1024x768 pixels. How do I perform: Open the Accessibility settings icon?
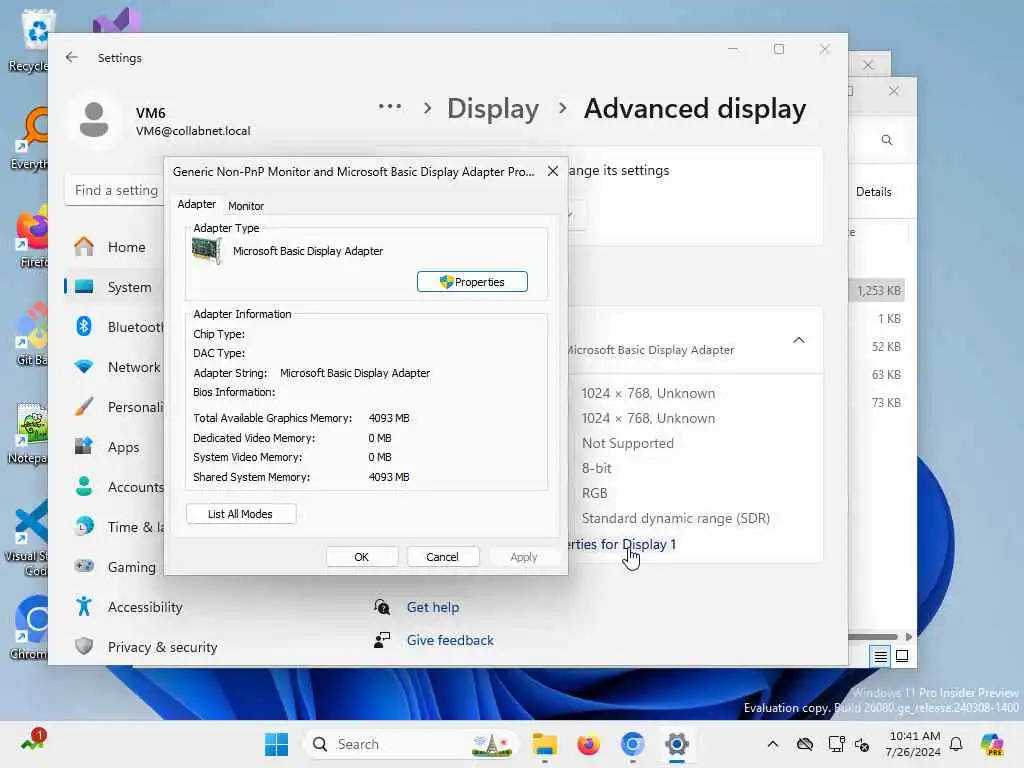(x=84, y=607)
